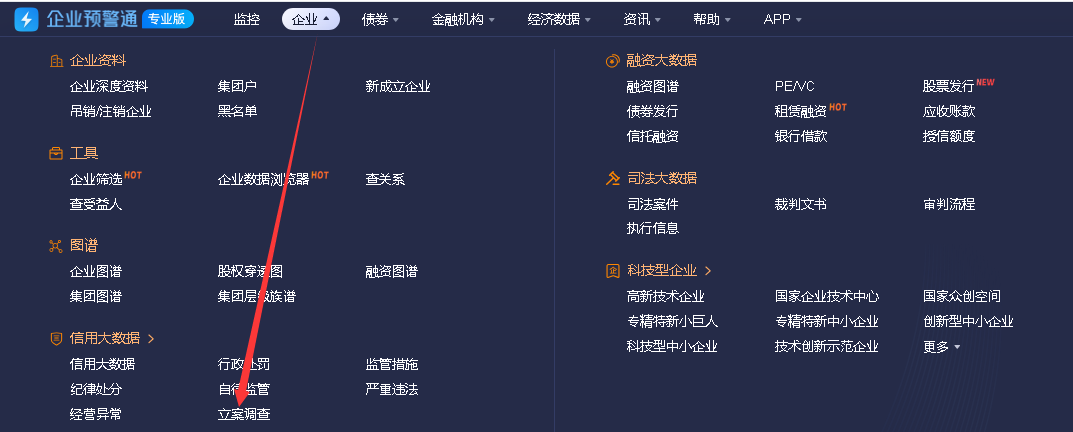This screenshot has height=432, width=1073.
Task: Open the 立案调查 link
Action: [244, 414]
